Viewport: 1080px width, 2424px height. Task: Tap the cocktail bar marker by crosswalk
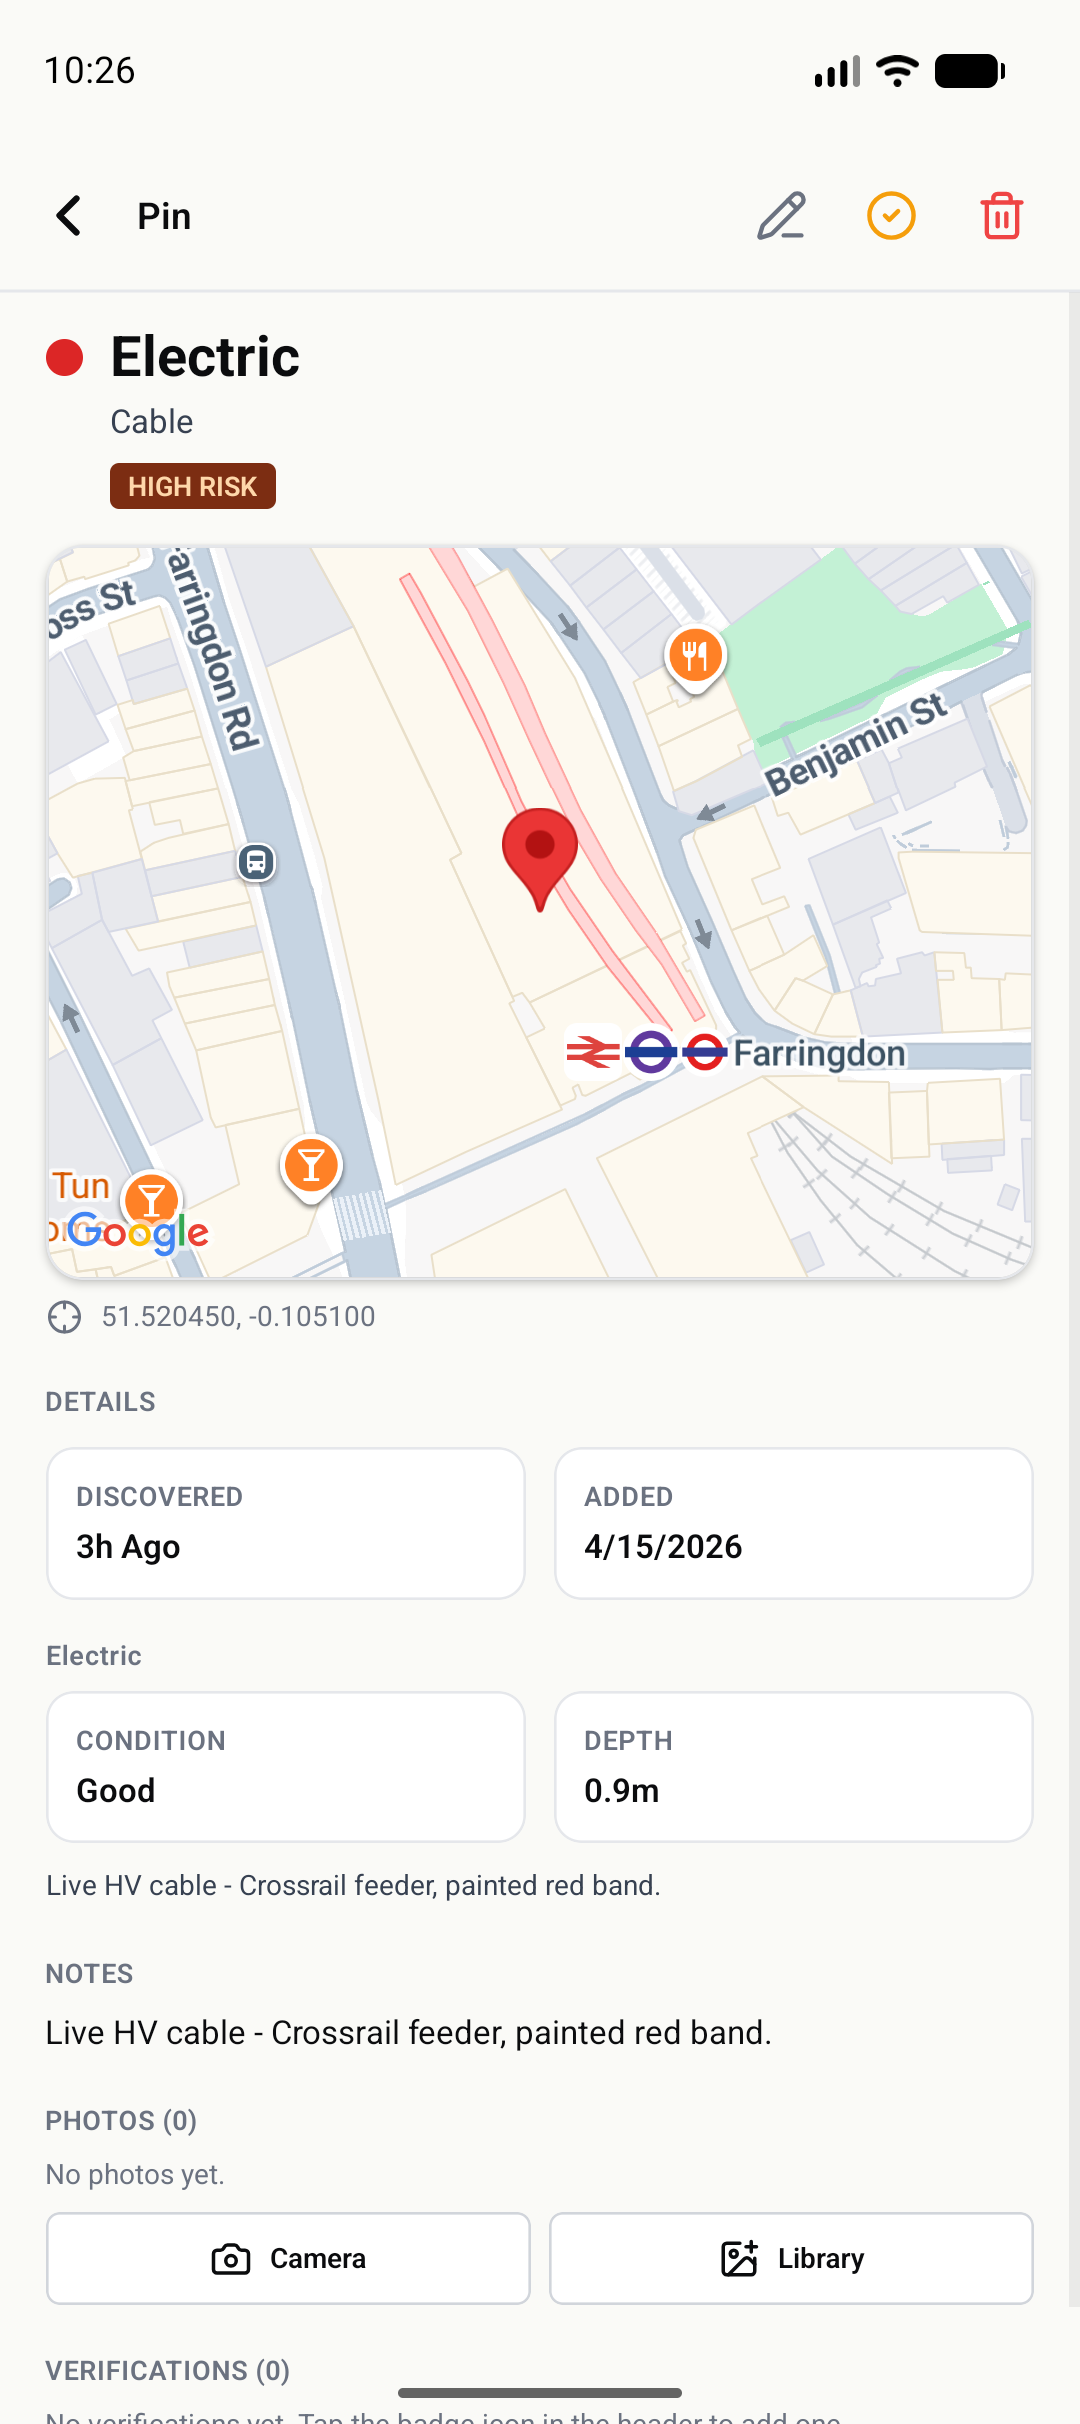point(311,1166)
